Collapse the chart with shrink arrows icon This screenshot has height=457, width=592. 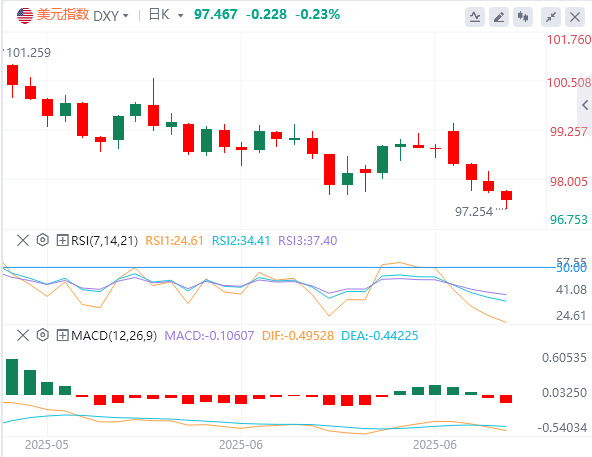click(x=551, y=17)
